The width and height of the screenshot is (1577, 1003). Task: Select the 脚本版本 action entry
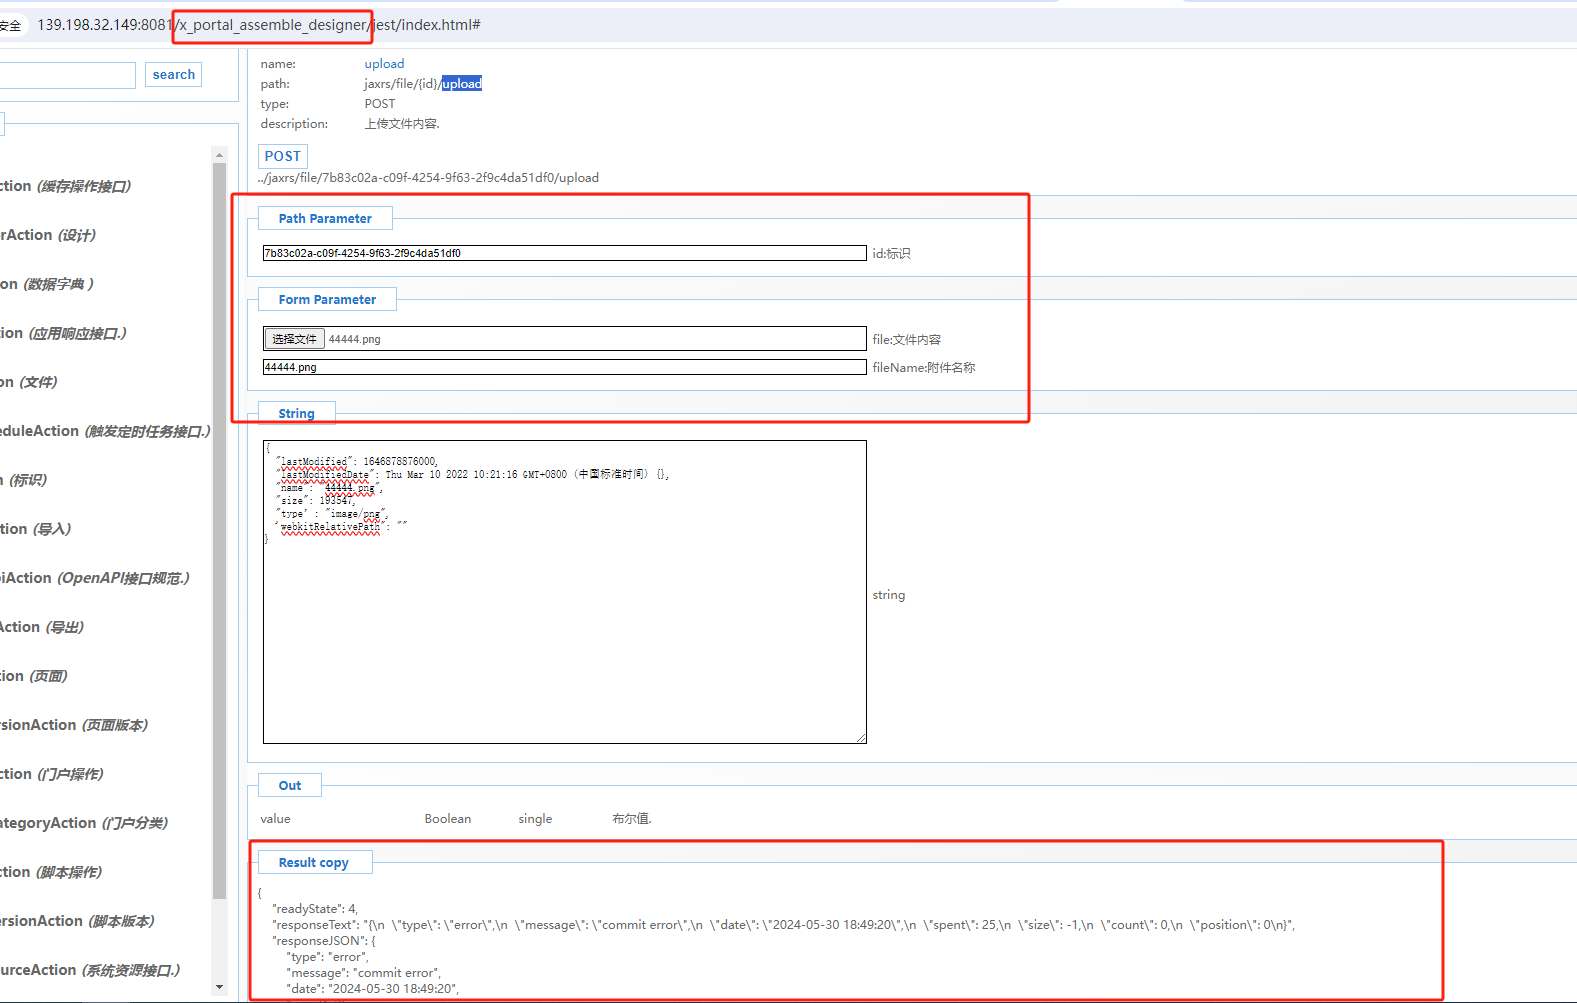tap(77, 921)
